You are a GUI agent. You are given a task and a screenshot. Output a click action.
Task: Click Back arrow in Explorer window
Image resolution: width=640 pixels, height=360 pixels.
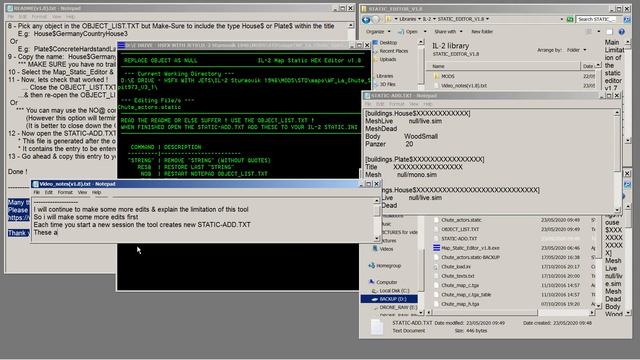pos(367,19)
